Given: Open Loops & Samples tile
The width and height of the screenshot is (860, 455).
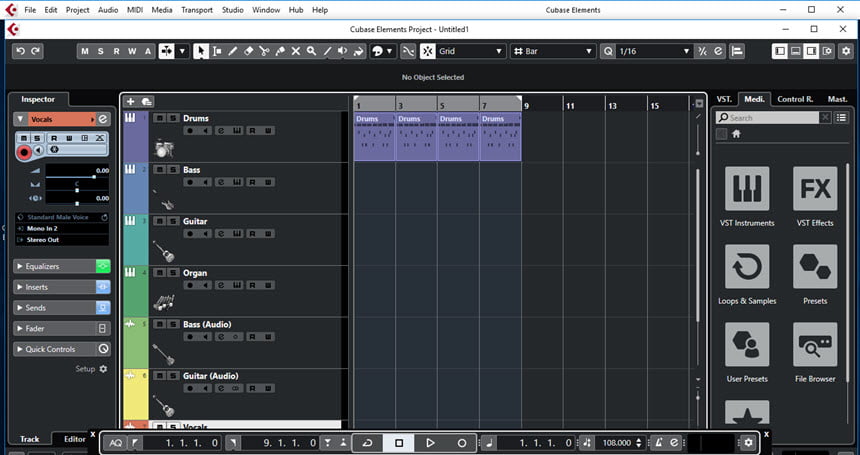Looking at the screenshot, I should 746,267.
